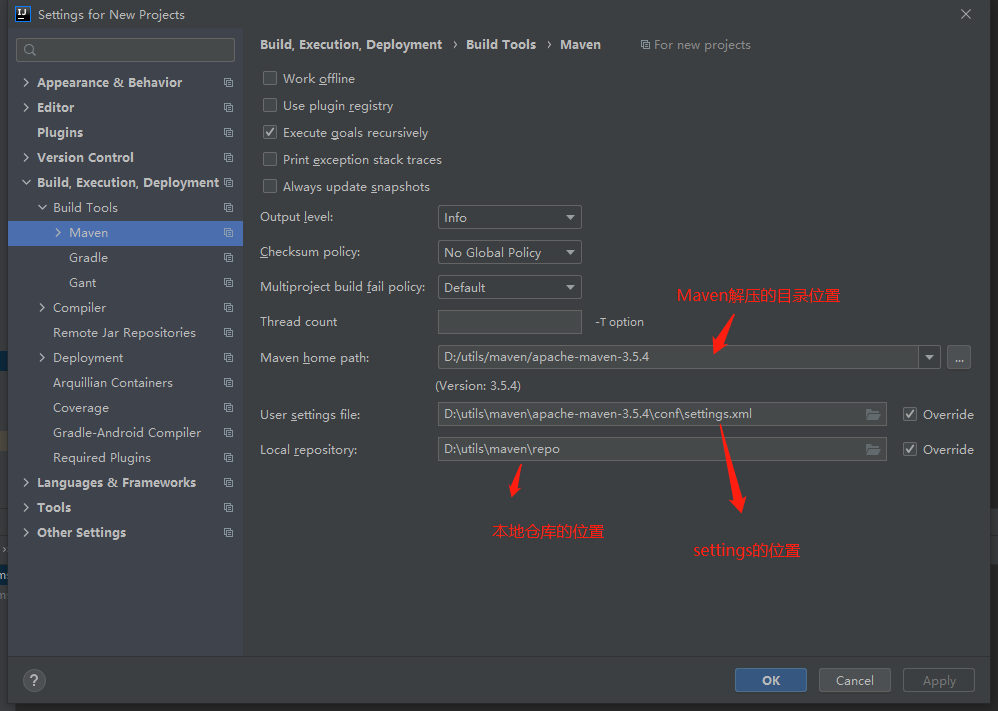Select Gant in settings tree

(83, 283)
